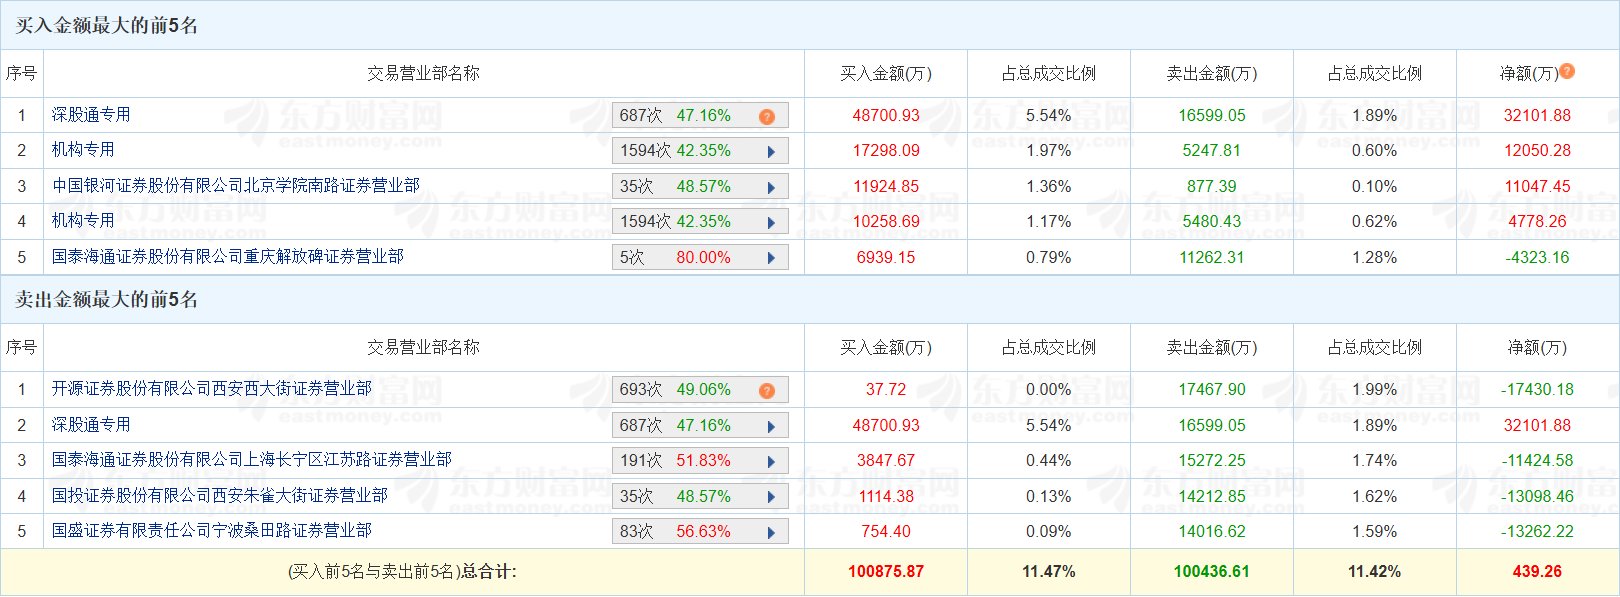The width and height of the screenshot is (1620, 597).
Task: Open 开源证券西安西大街证券营业部 link
Action: tap(212, 389)
